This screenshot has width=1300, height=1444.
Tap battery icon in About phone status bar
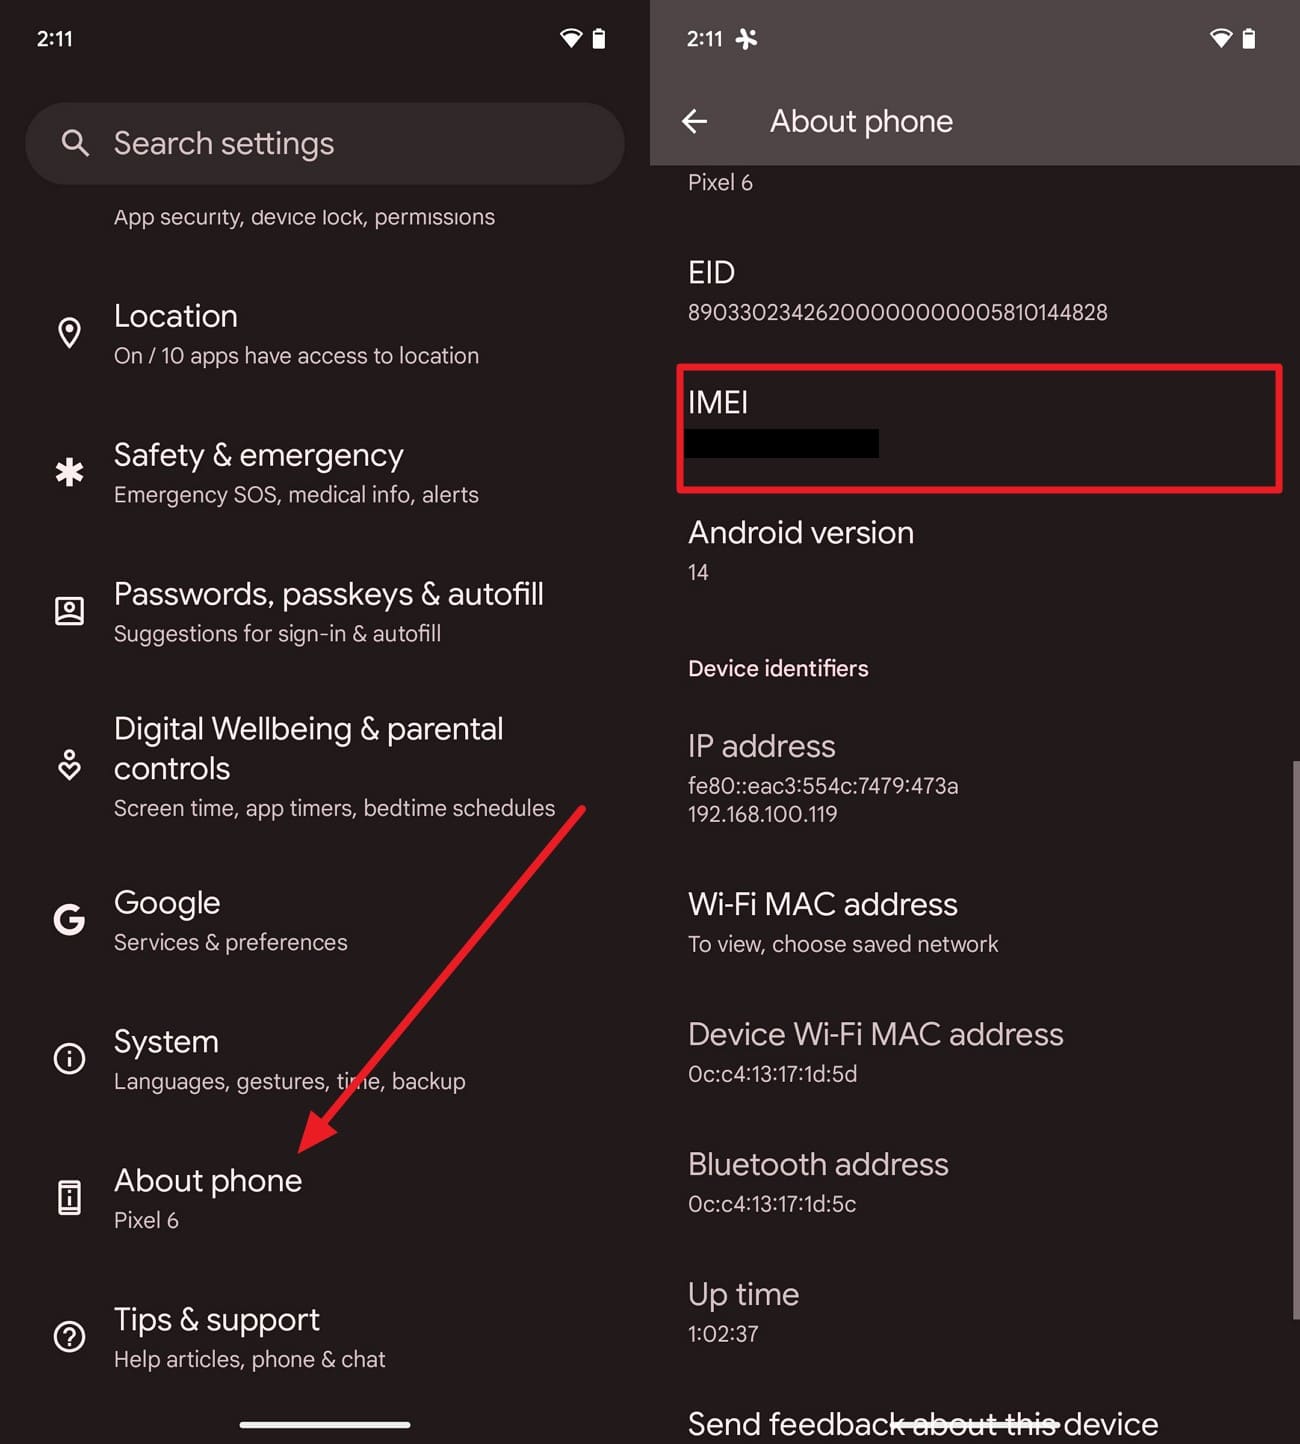(1249, 39)
